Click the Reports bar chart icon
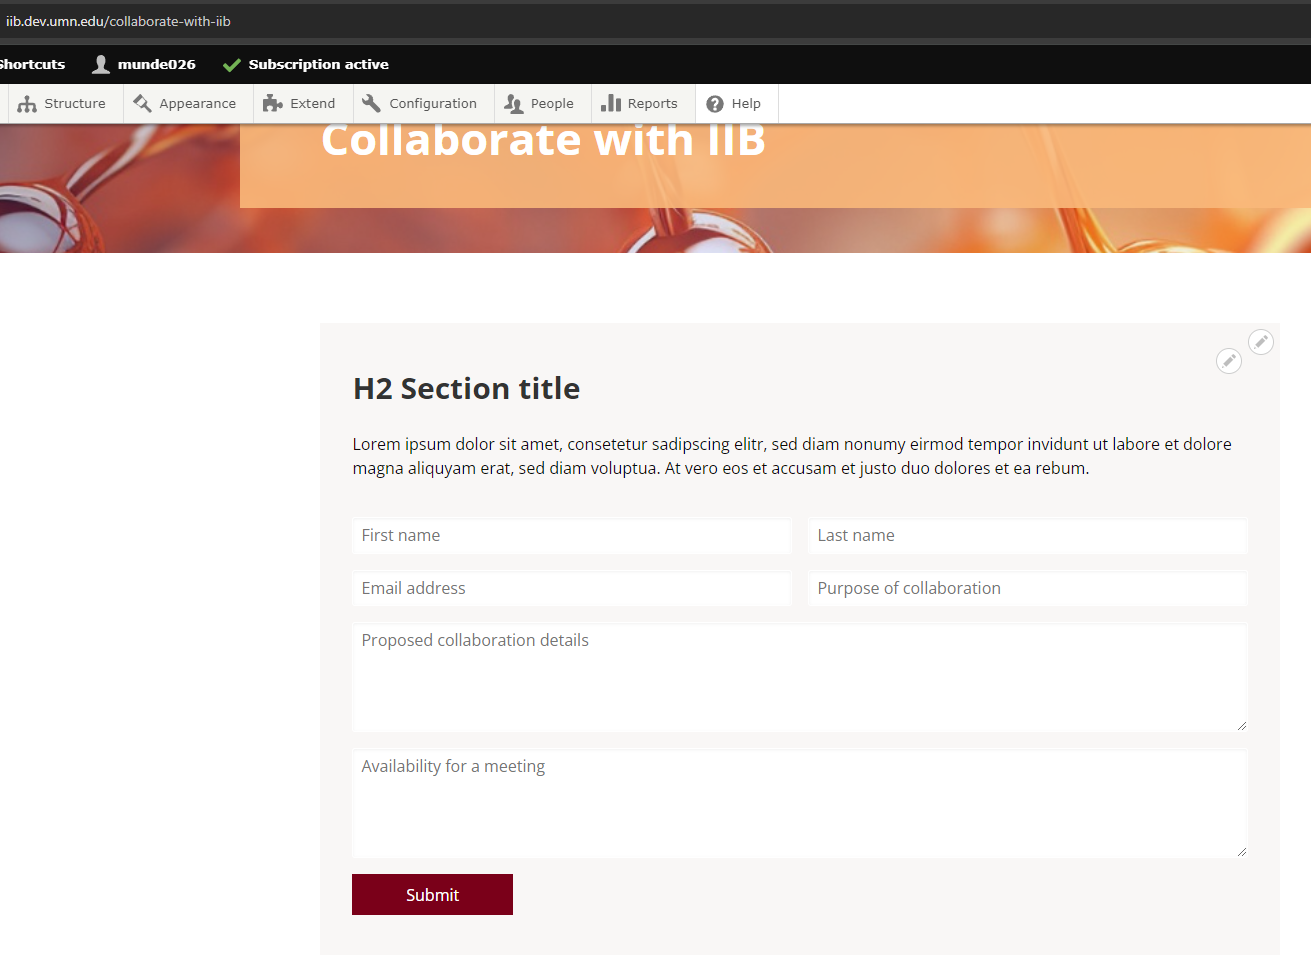 click(x=611, y=104)
